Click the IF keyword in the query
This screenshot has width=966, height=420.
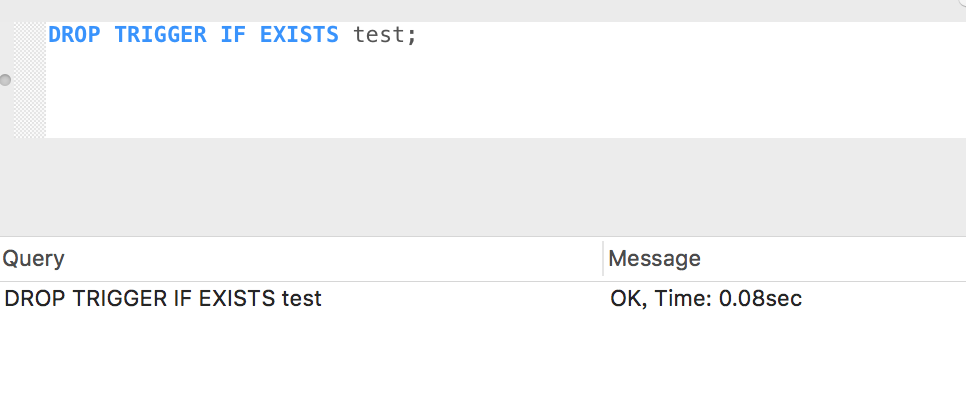(233, 34)
